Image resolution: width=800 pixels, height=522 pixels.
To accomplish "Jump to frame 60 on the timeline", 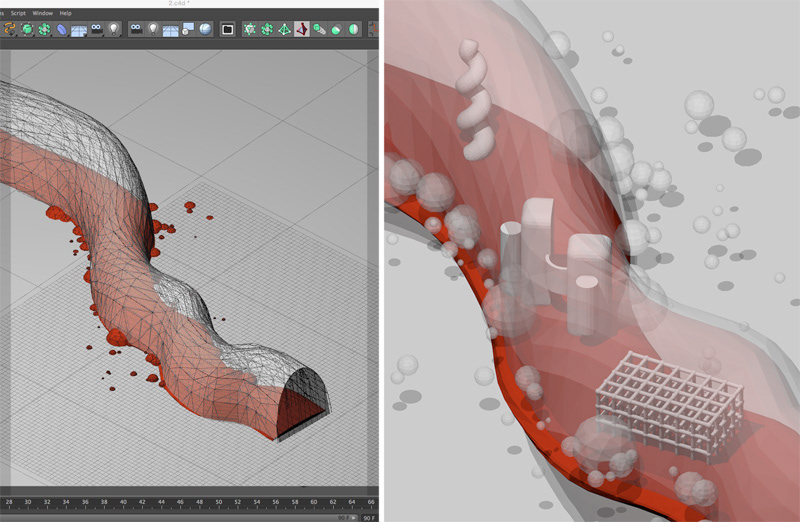I will (x=314, y=503).
